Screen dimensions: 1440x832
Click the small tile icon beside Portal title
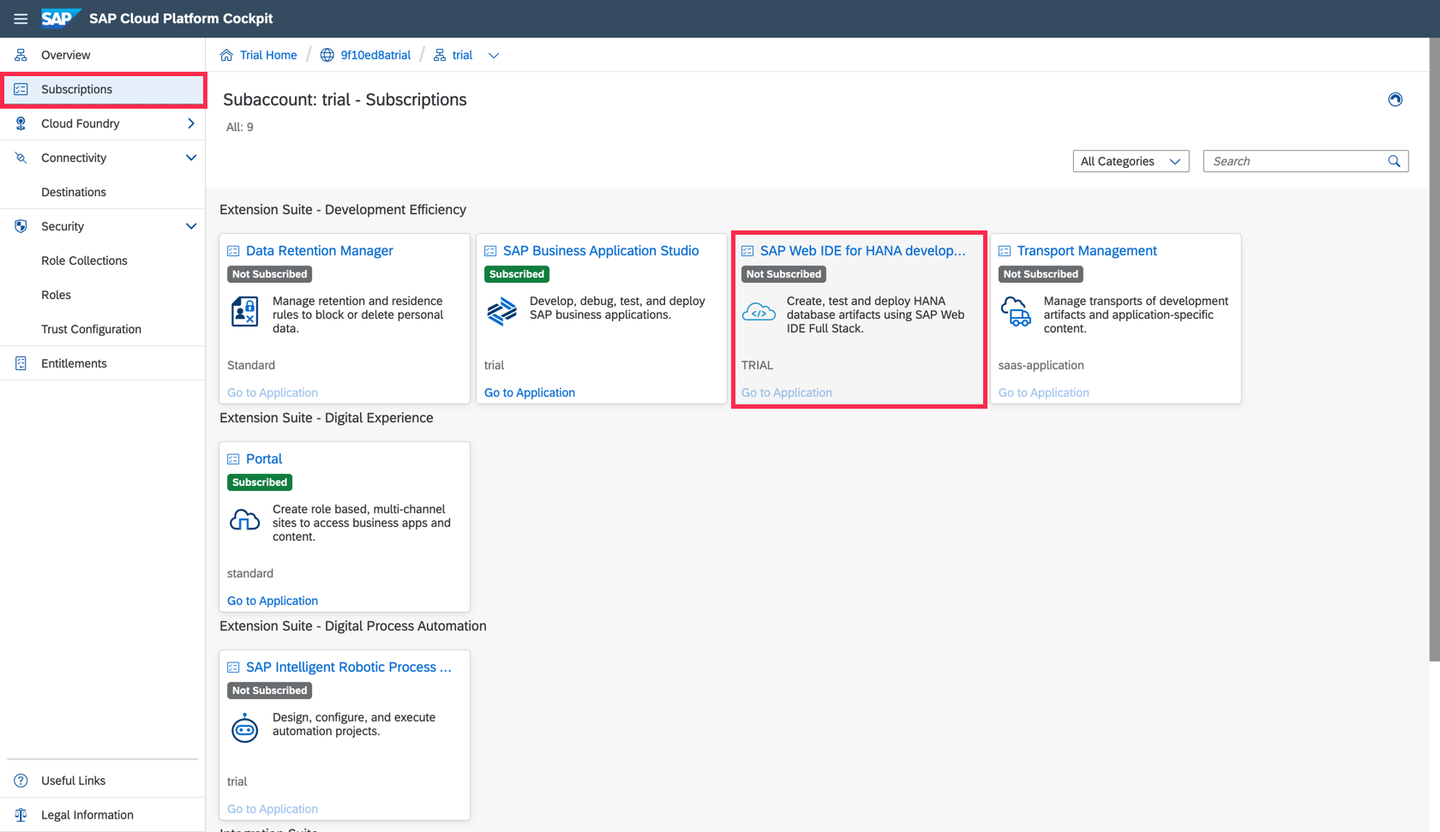(x=234, y=459)
